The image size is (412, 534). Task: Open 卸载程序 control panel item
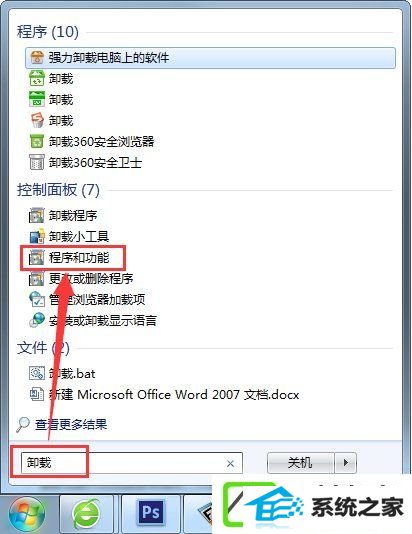coord(63,215)
